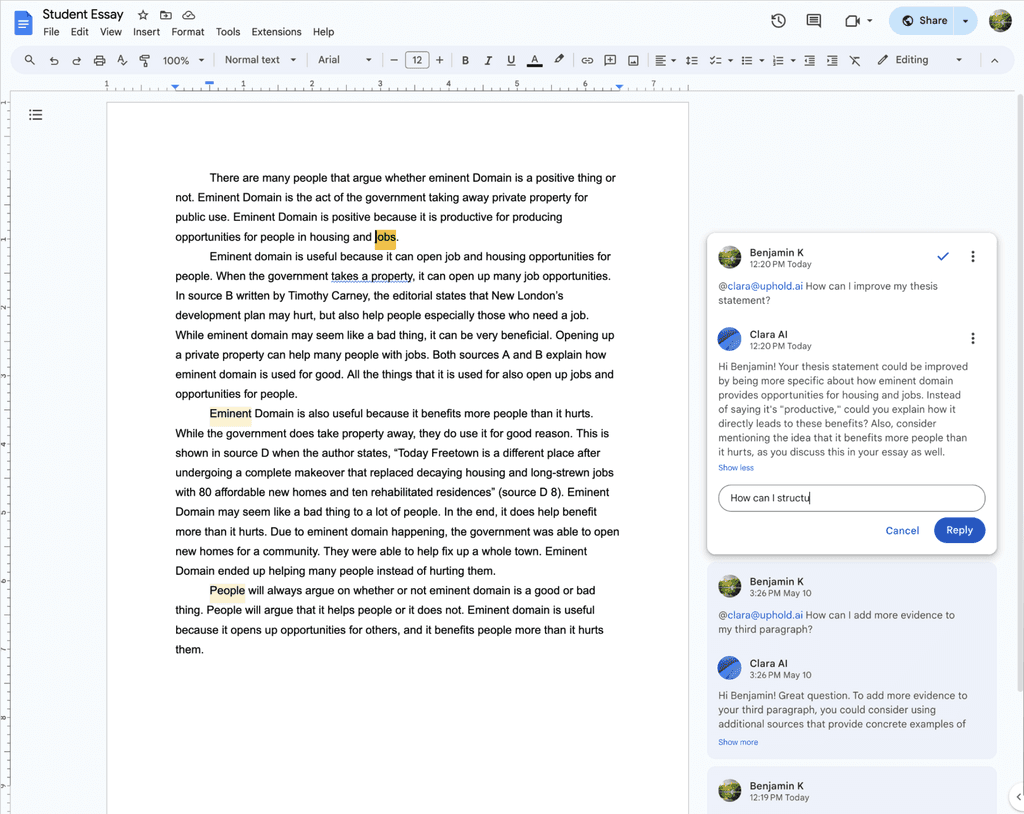Image resolution: width=1024 pixels, height=814 pixels.
Task: Open the File menu
Action: point(51,31)
